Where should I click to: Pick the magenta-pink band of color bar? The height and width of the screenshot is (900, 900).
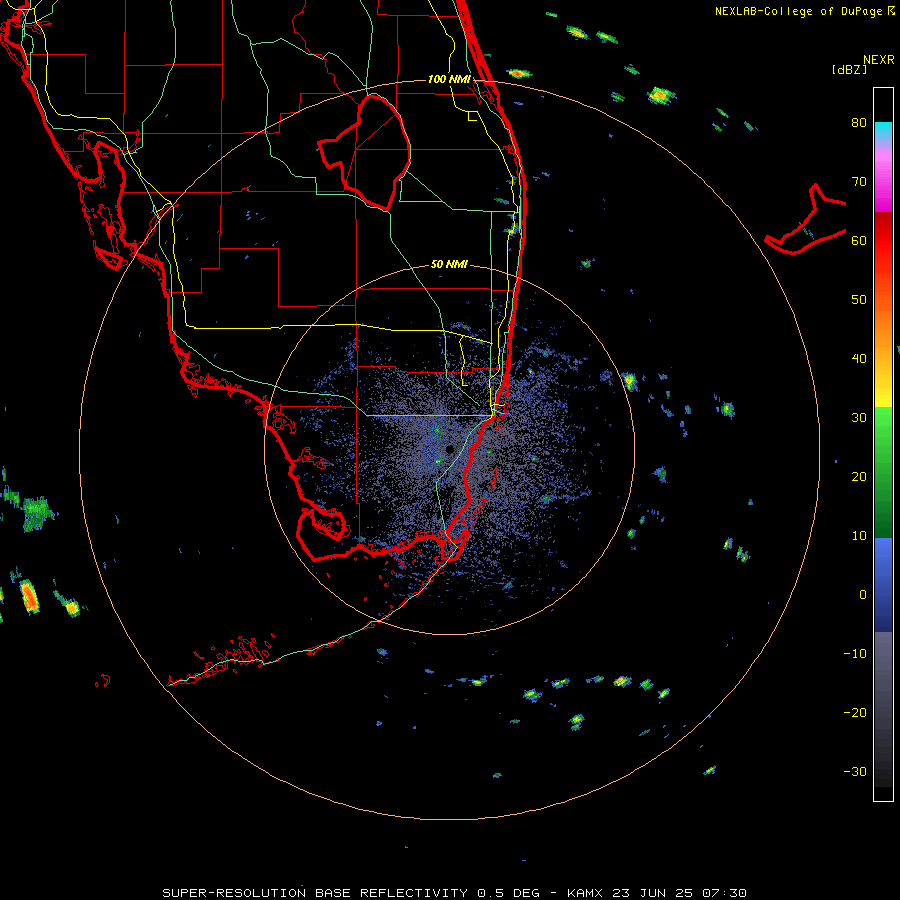coord(883,181)
